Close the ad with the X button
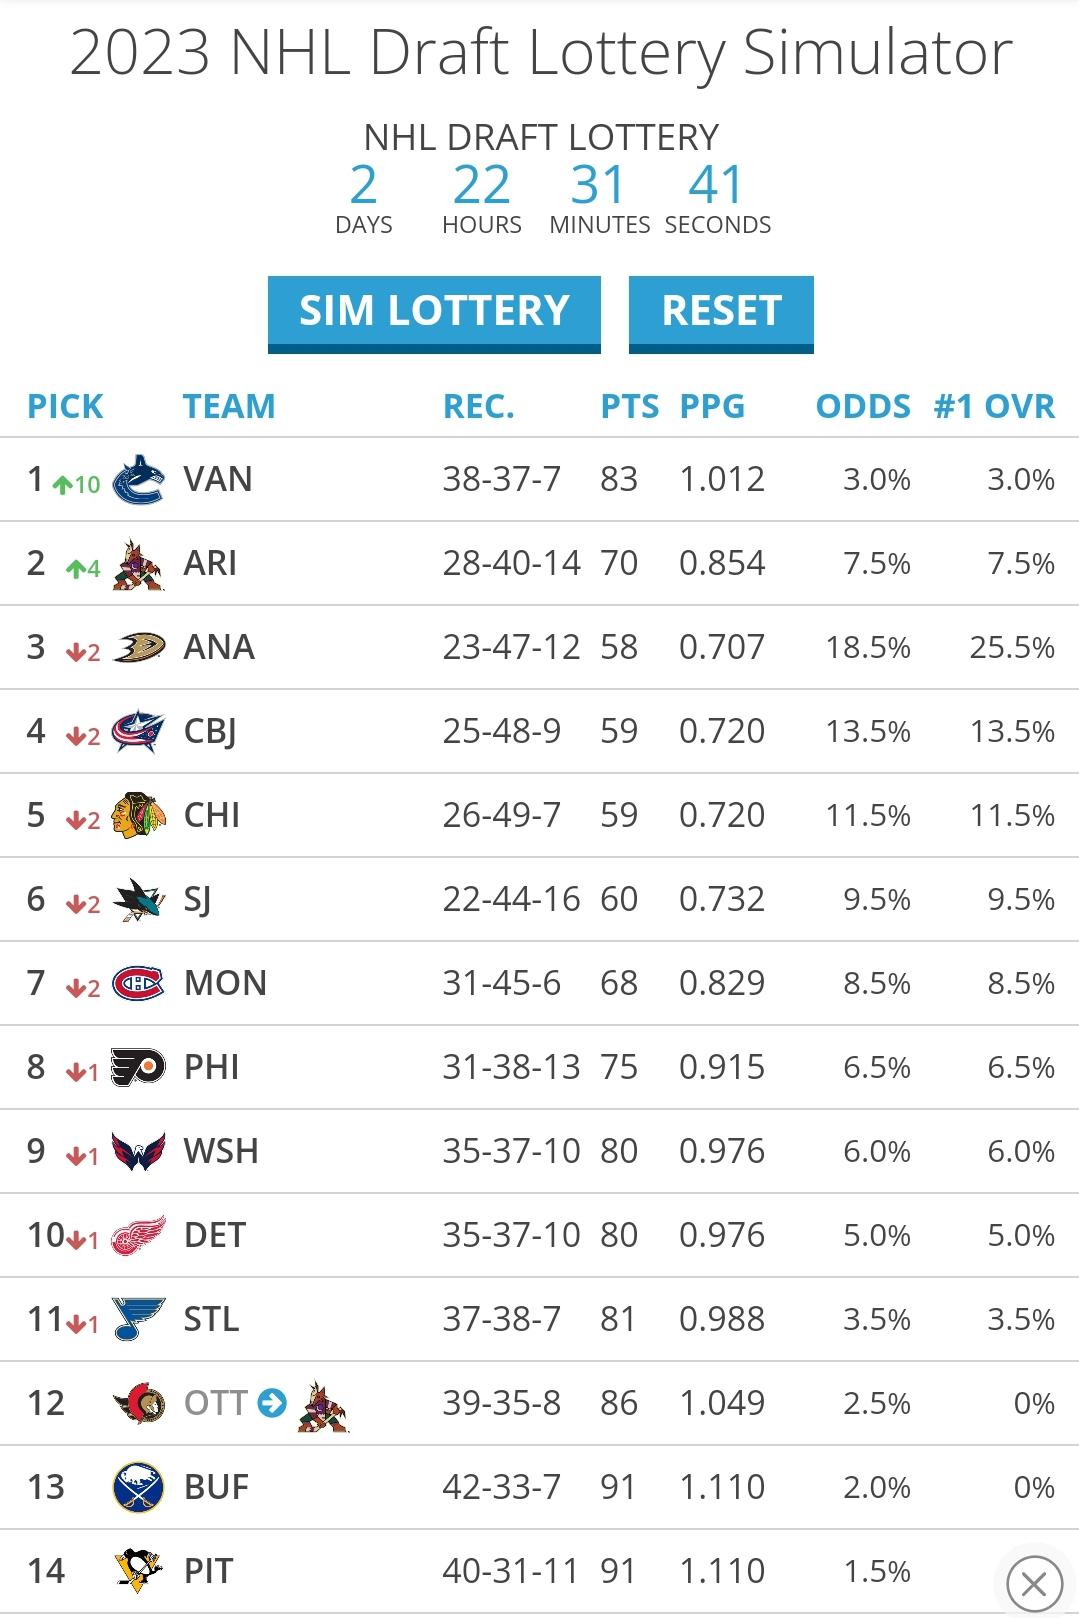Viewport: 1079px width, 1618px height. (x=1034, y=1584)
